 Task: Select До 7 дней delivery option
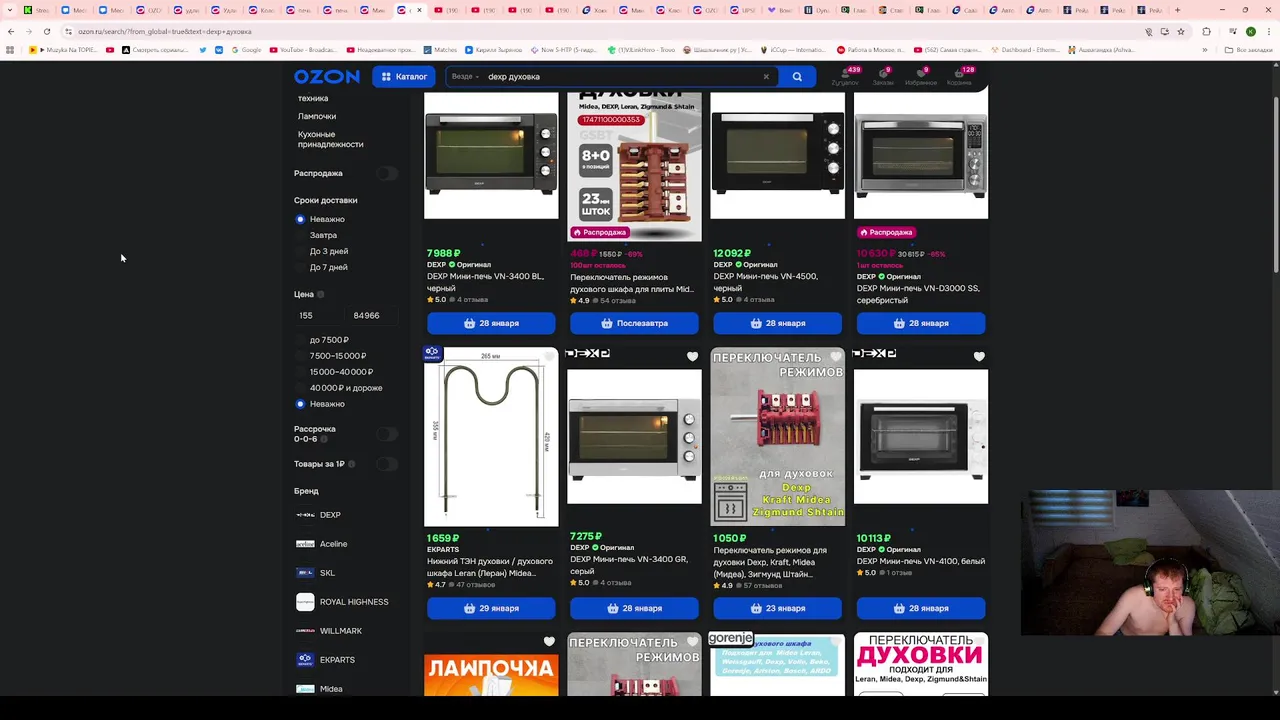click(322, 267)
